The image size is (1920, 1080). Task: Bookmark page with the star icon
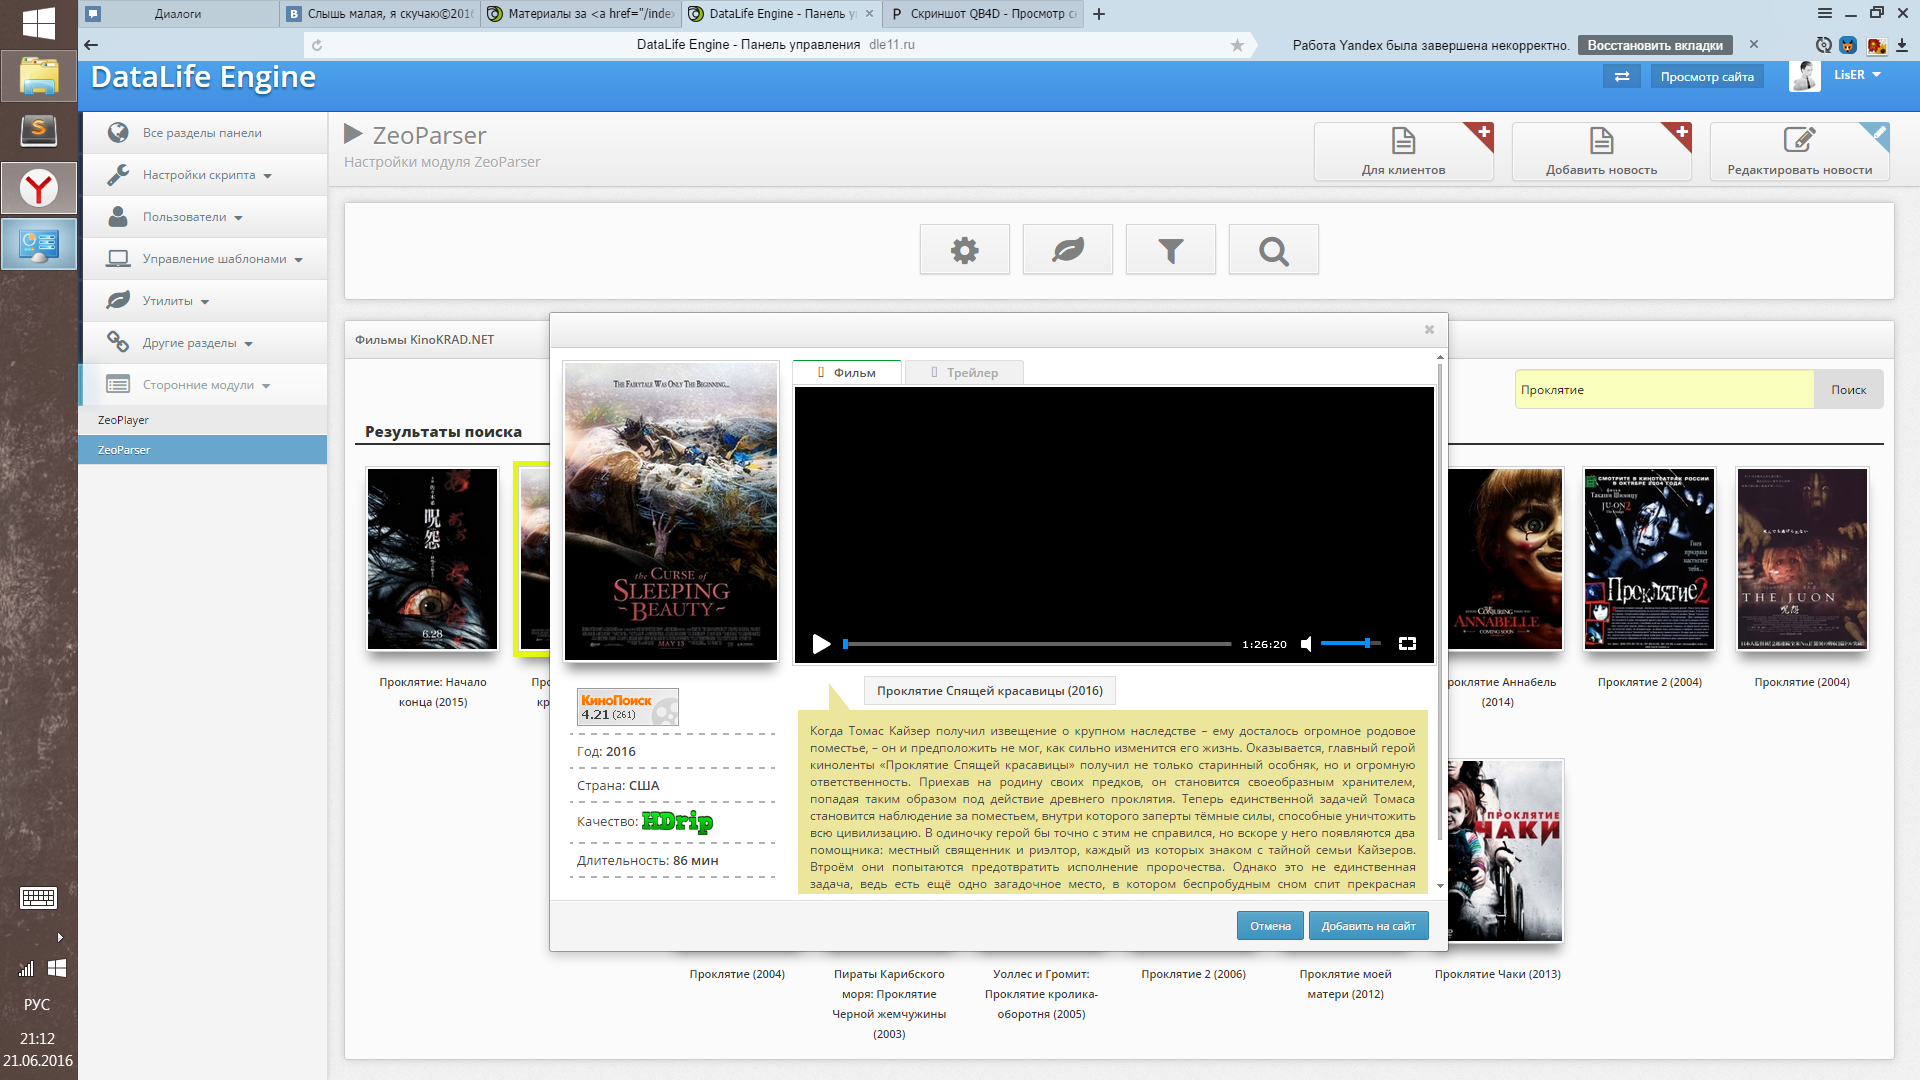(1237, 45)
